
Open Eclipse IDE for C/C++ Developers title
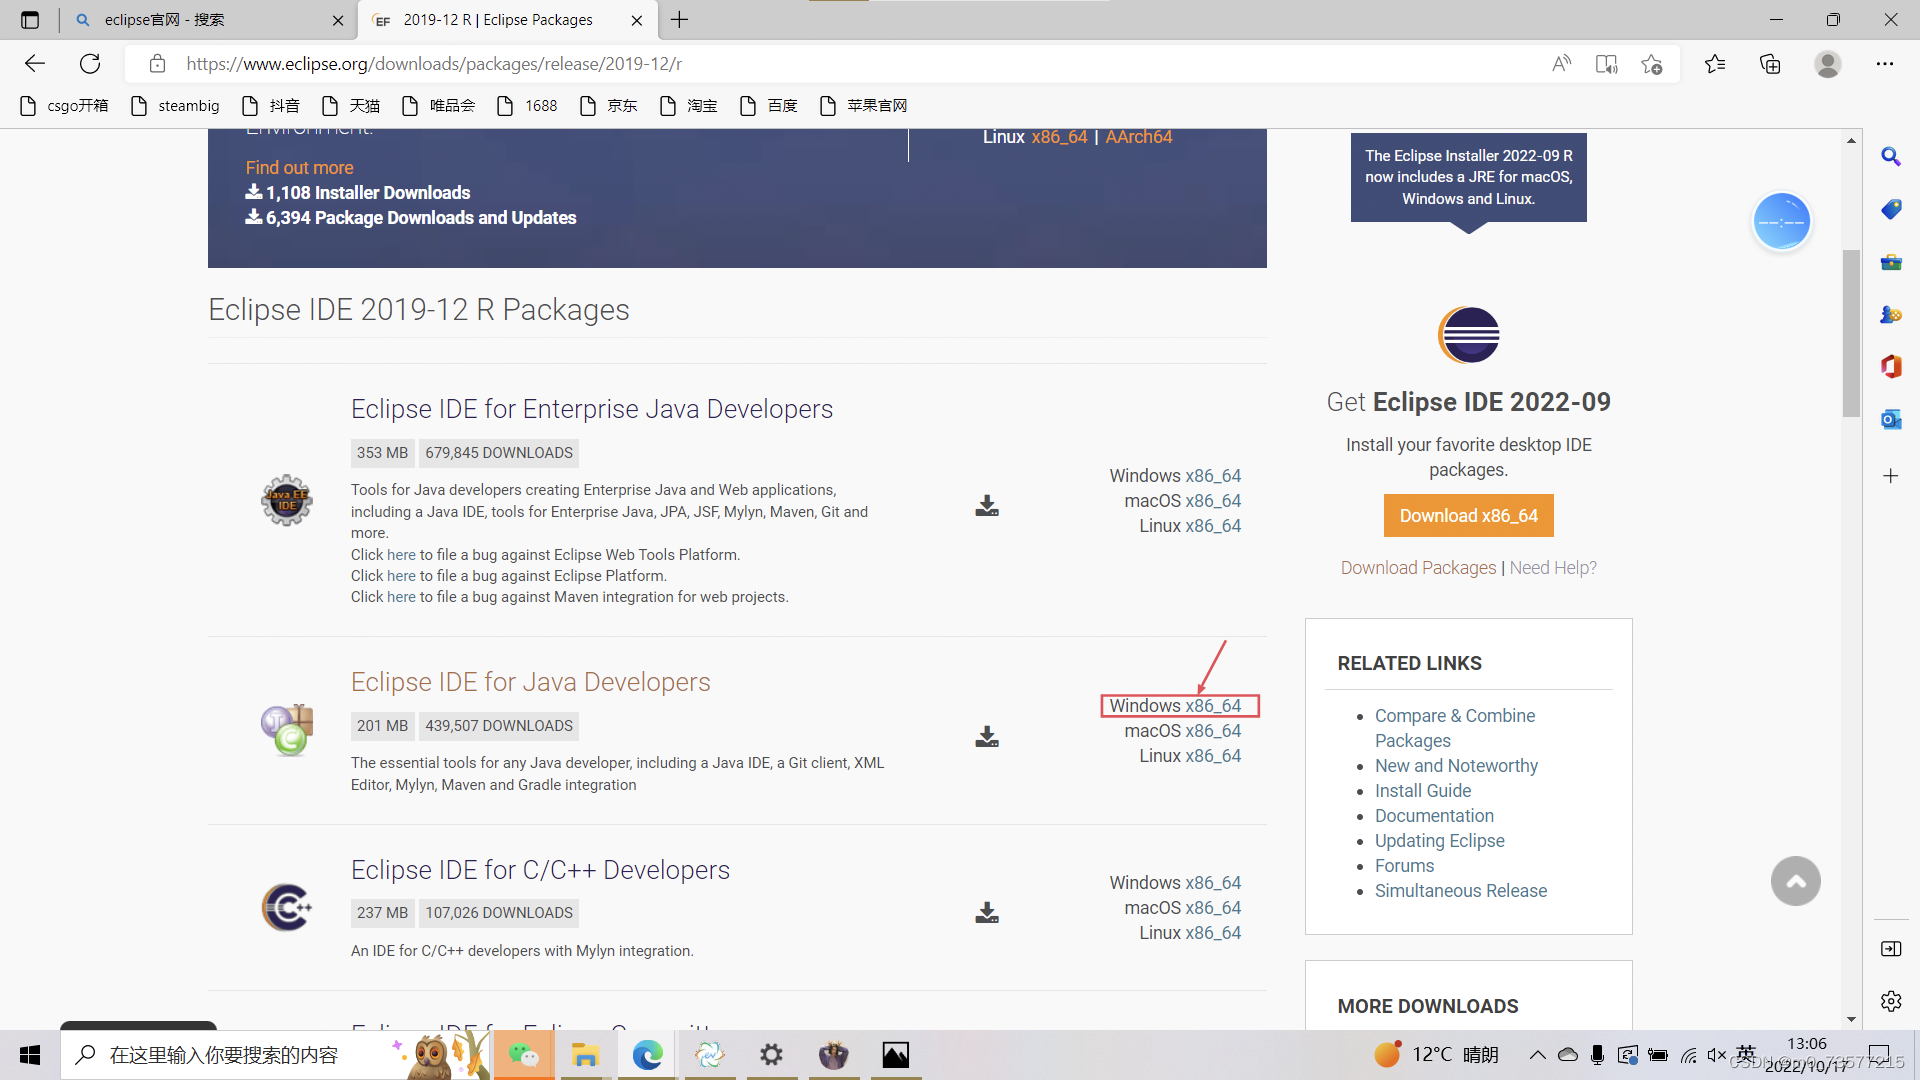pyautogui.click(x=541, y=870)
